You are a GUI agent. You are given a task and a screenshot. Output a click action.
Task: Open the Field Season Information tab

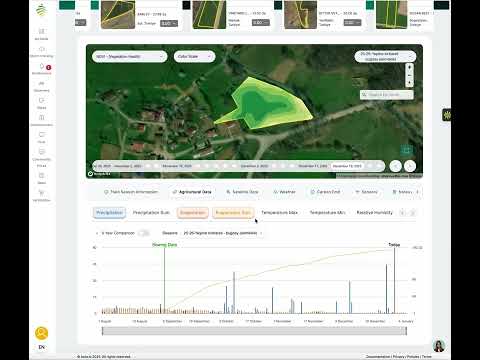131,192
